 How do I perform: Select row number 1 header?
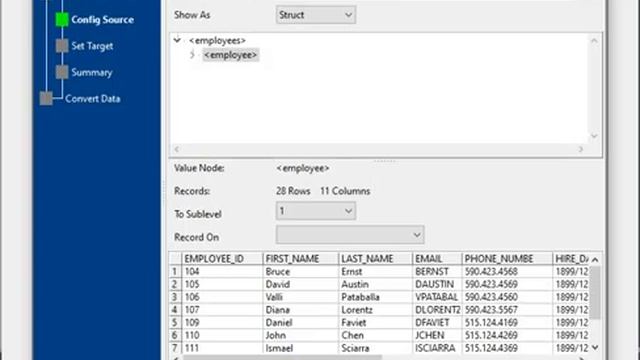click(x=175, y=271)
